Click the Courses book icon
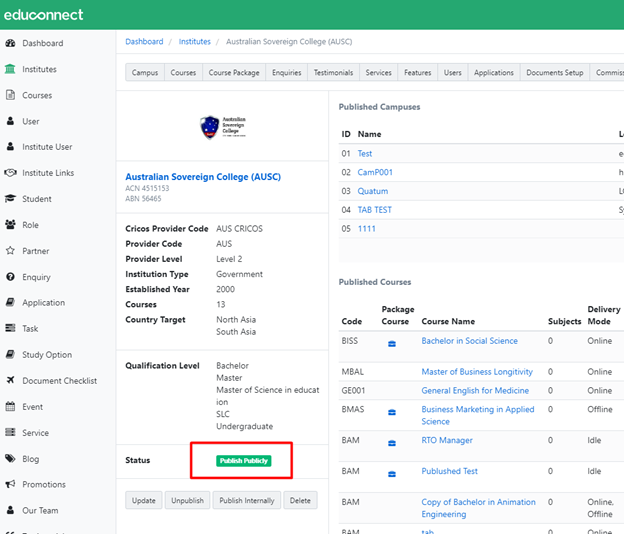 10,96
